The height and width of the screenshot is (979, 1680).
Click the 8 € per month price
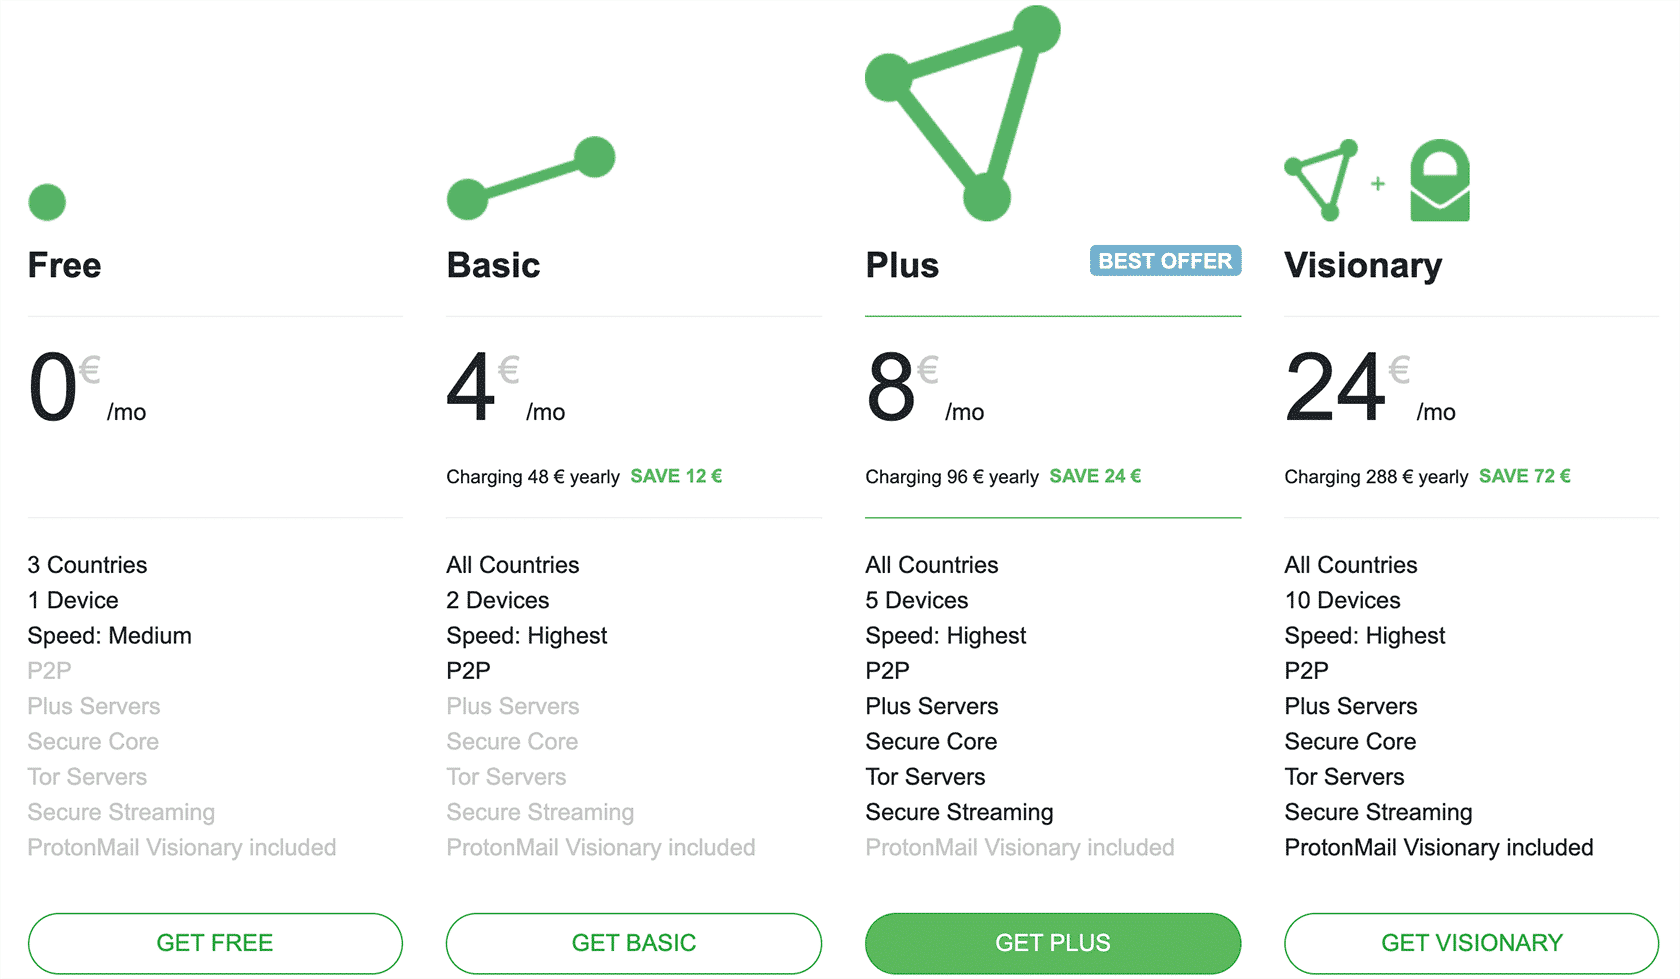(925, 388)
